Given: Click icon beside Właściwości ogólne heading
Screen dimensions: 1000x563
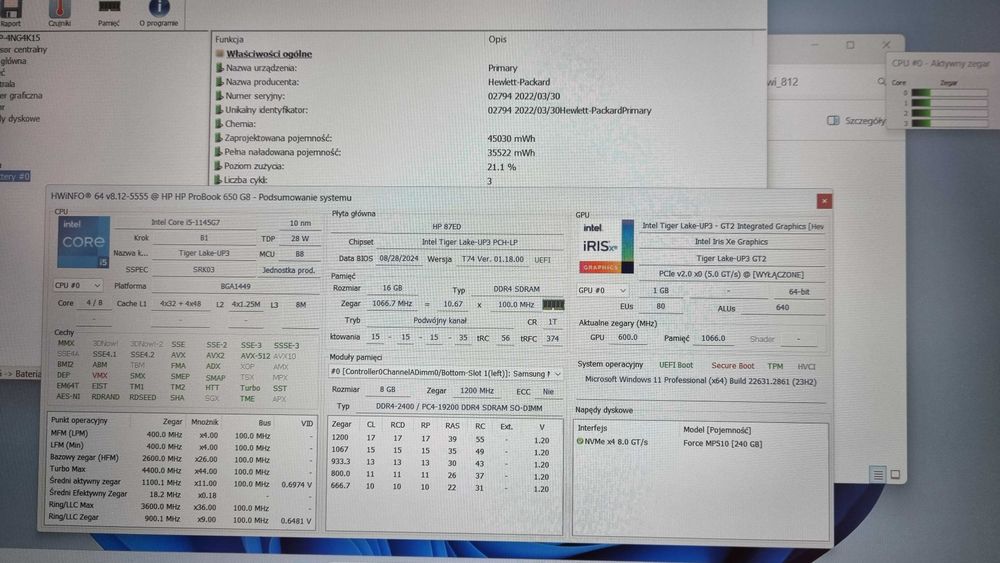Looking at the screenshot, I should (x=219, y=54).
